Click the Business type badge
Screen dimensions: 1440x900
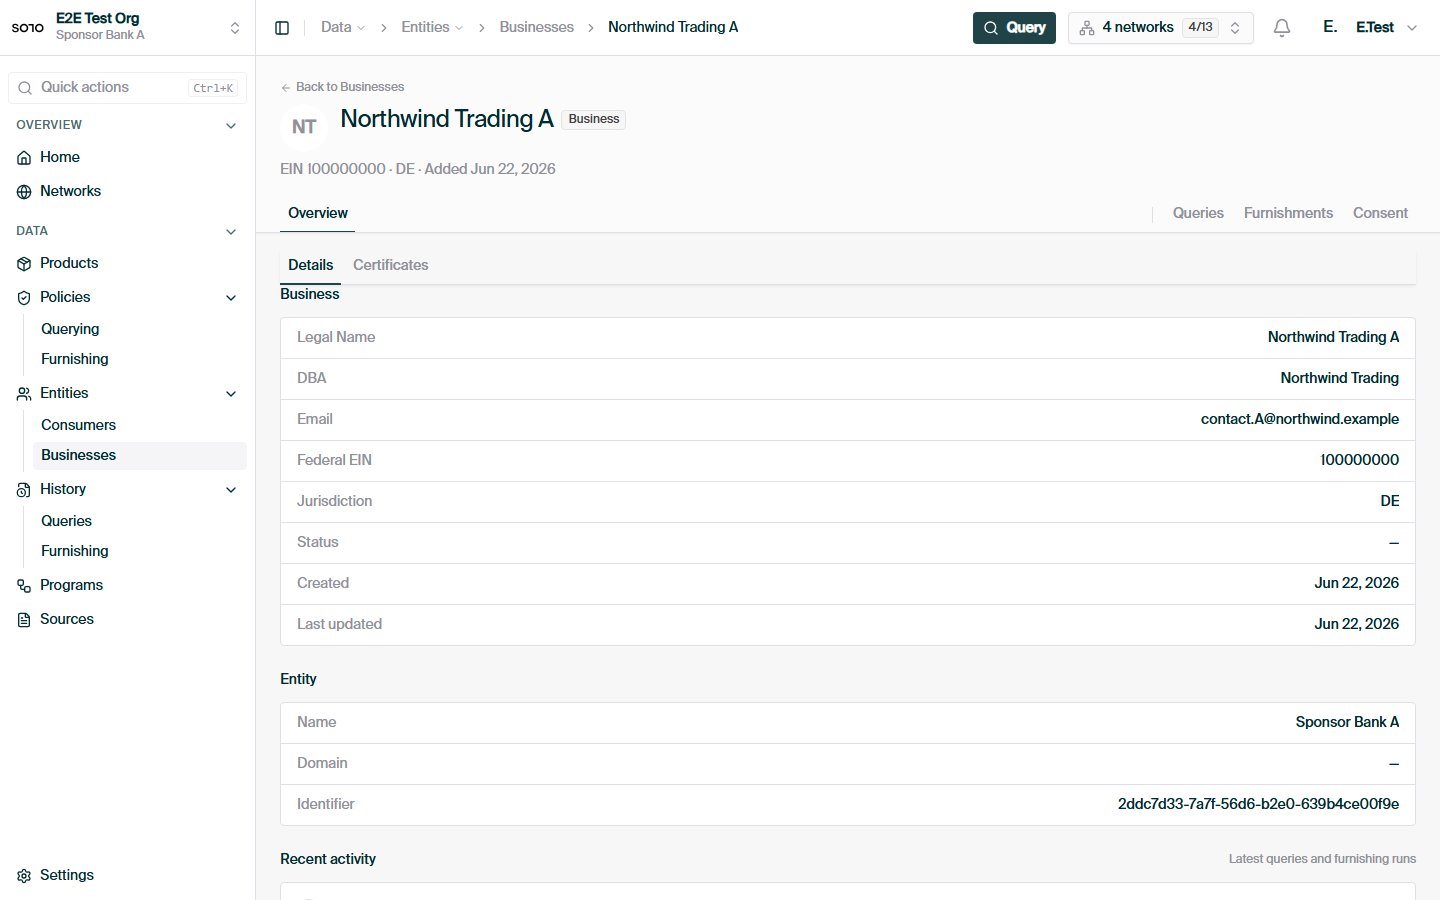tap(594, 119)
